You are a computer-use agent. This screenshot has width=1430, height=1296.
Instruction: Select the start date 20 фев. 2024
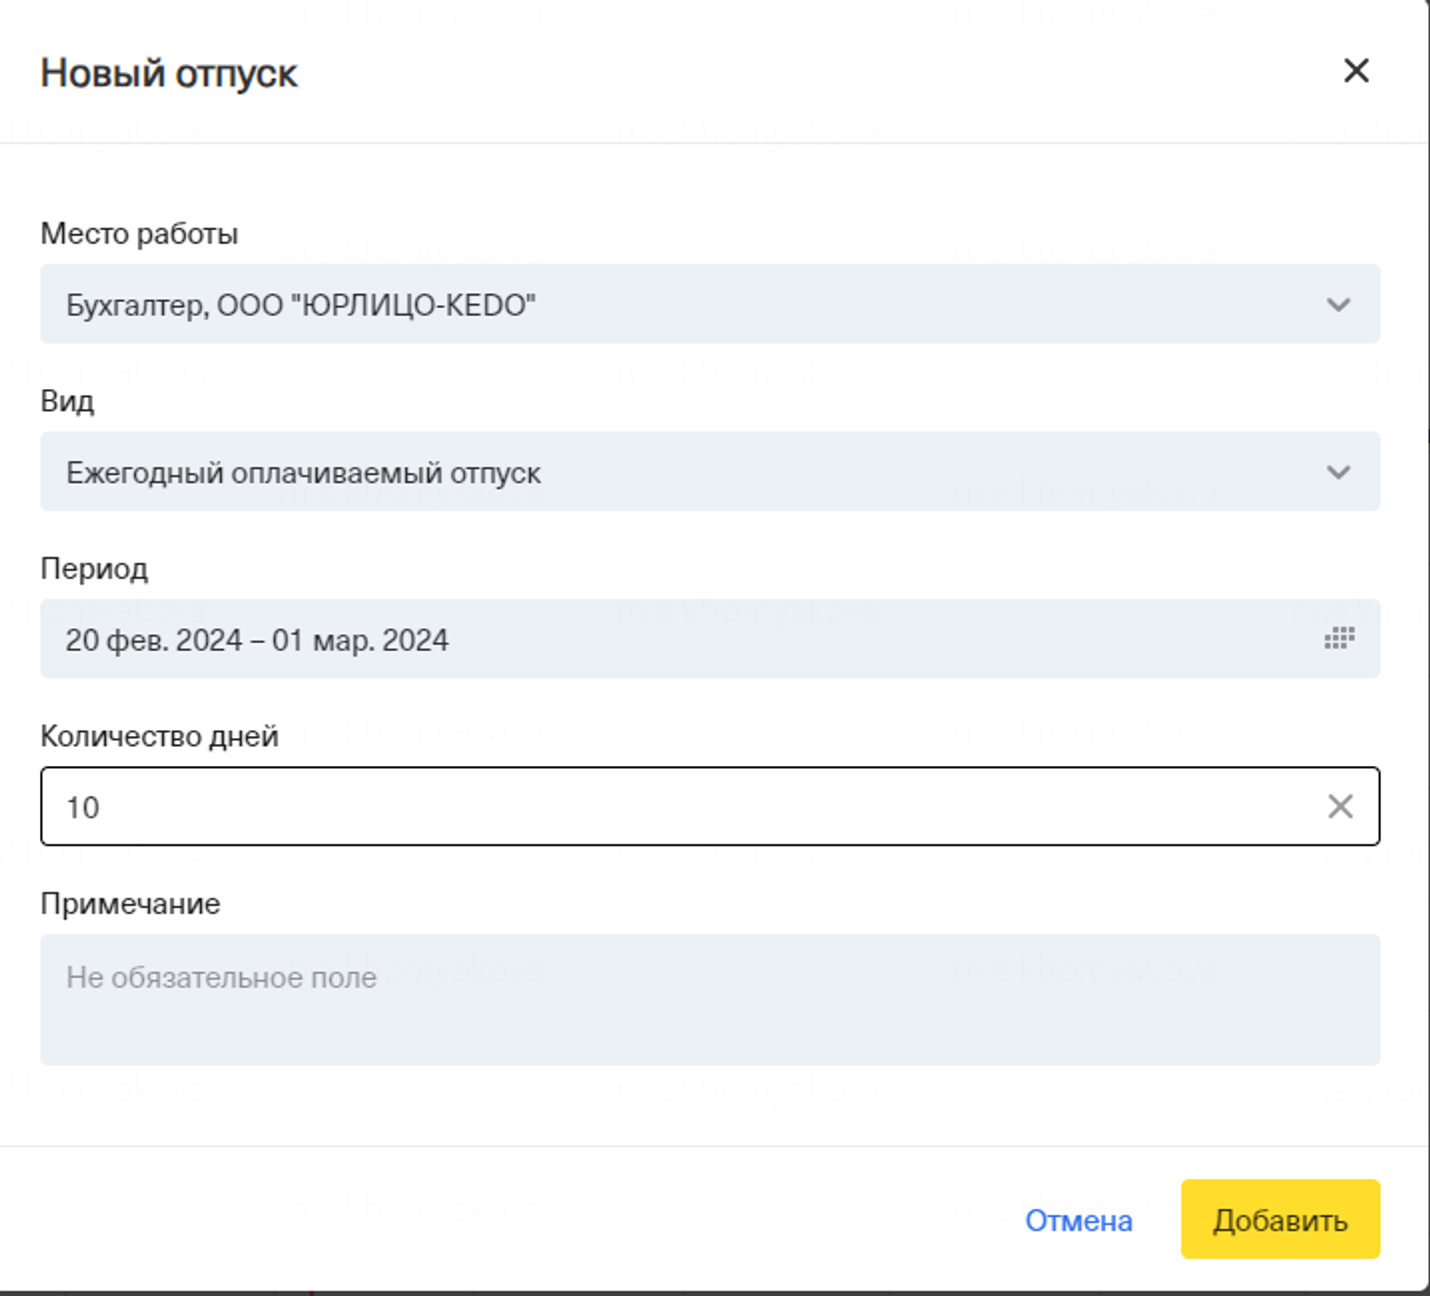[x=154, y=640]
